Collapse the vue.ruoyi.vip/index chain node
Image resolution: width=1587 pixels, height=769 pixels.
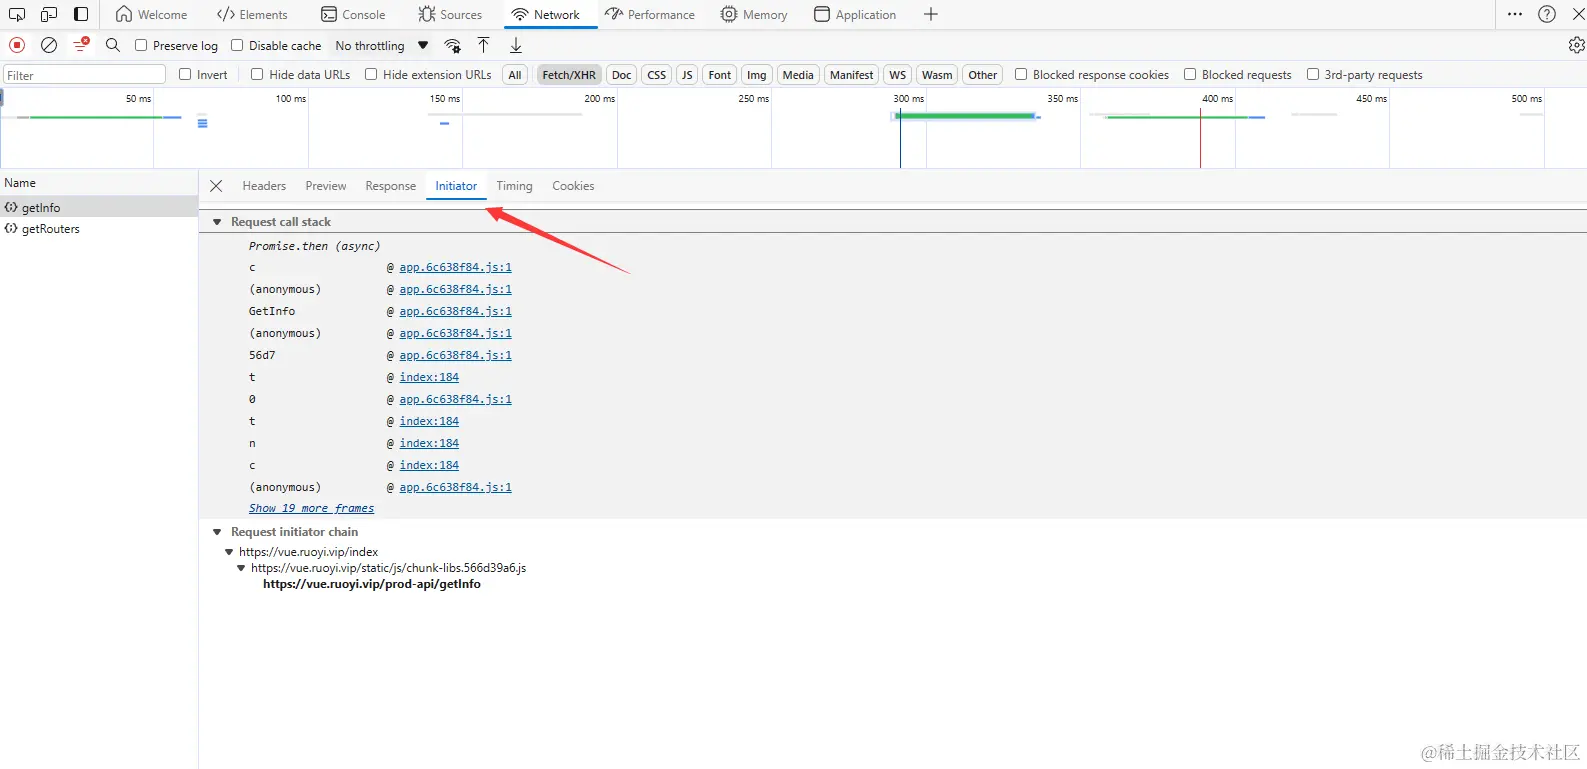coord(229,552)
